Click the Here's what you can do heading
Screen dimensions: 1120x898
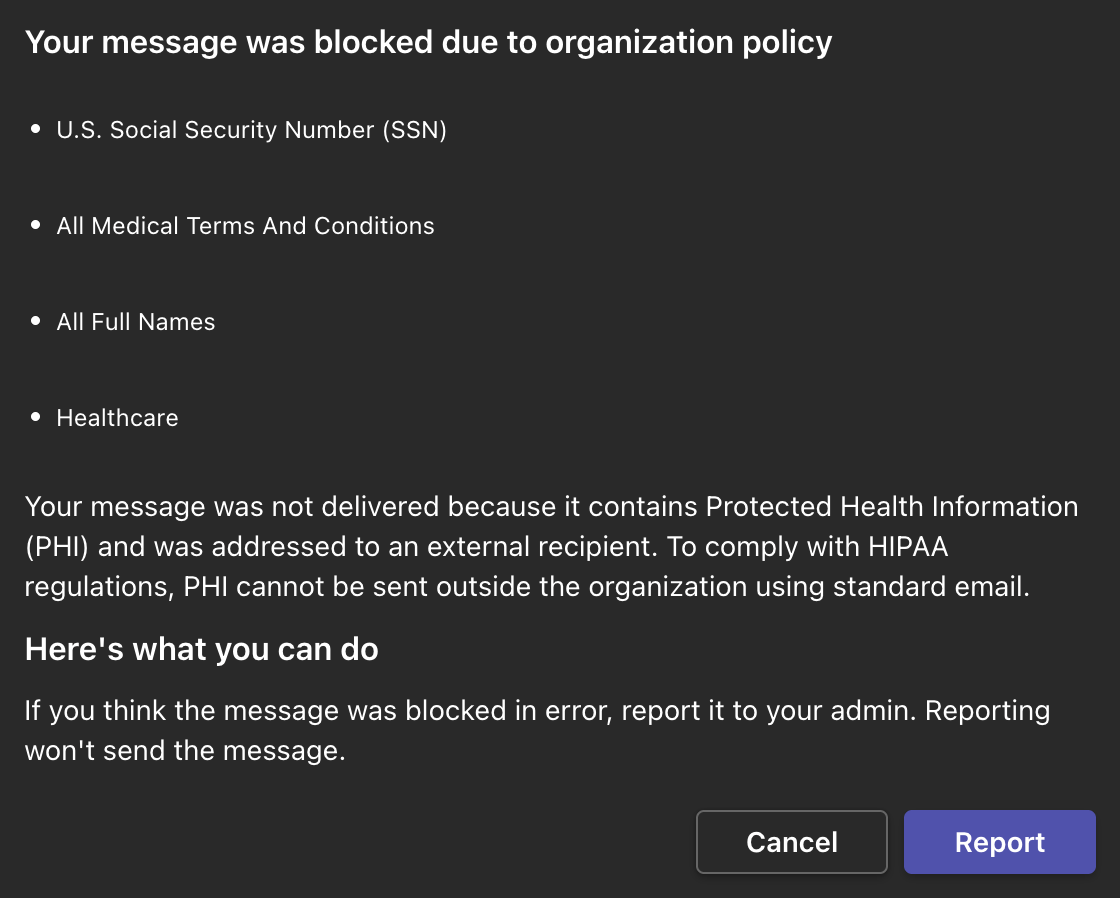point(201,650)
